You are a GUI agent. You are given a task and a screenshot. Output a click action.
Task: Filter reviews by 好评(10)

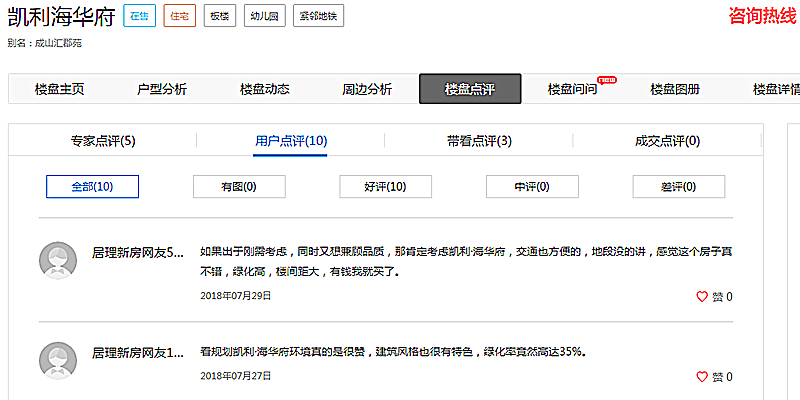click(385, 187)
